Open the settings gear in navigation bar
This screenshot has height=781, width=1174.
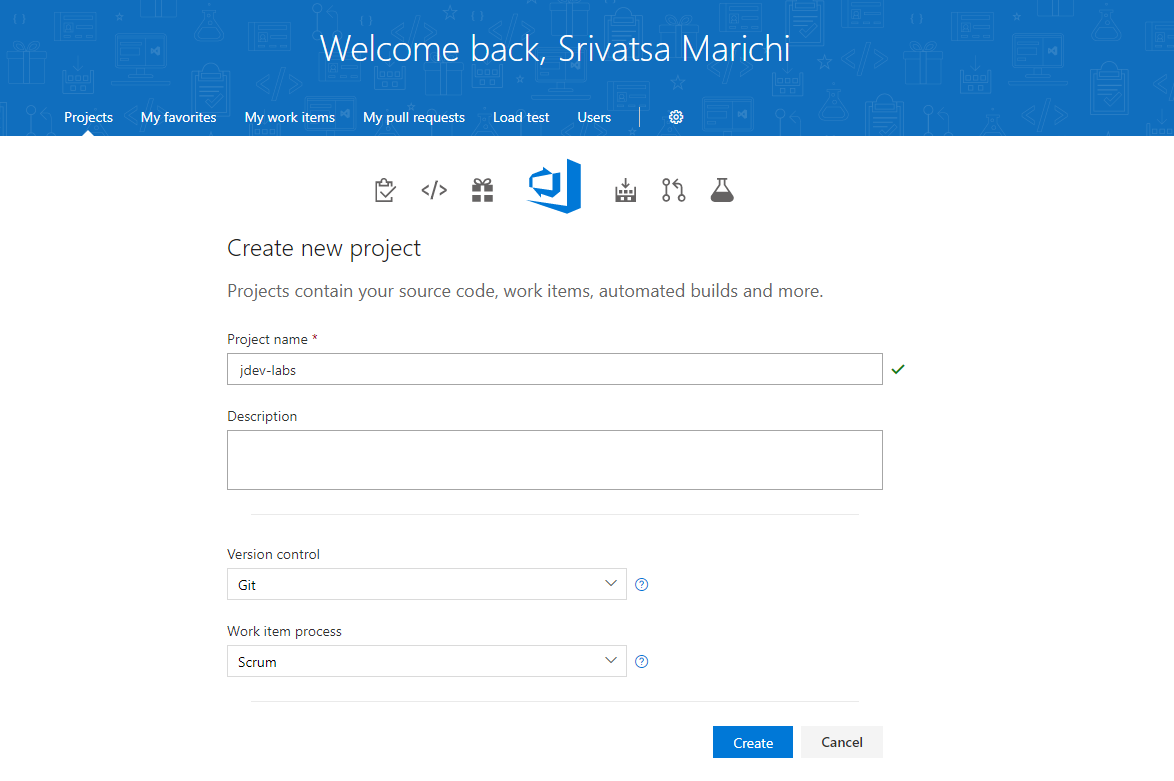tap(676, 117)
